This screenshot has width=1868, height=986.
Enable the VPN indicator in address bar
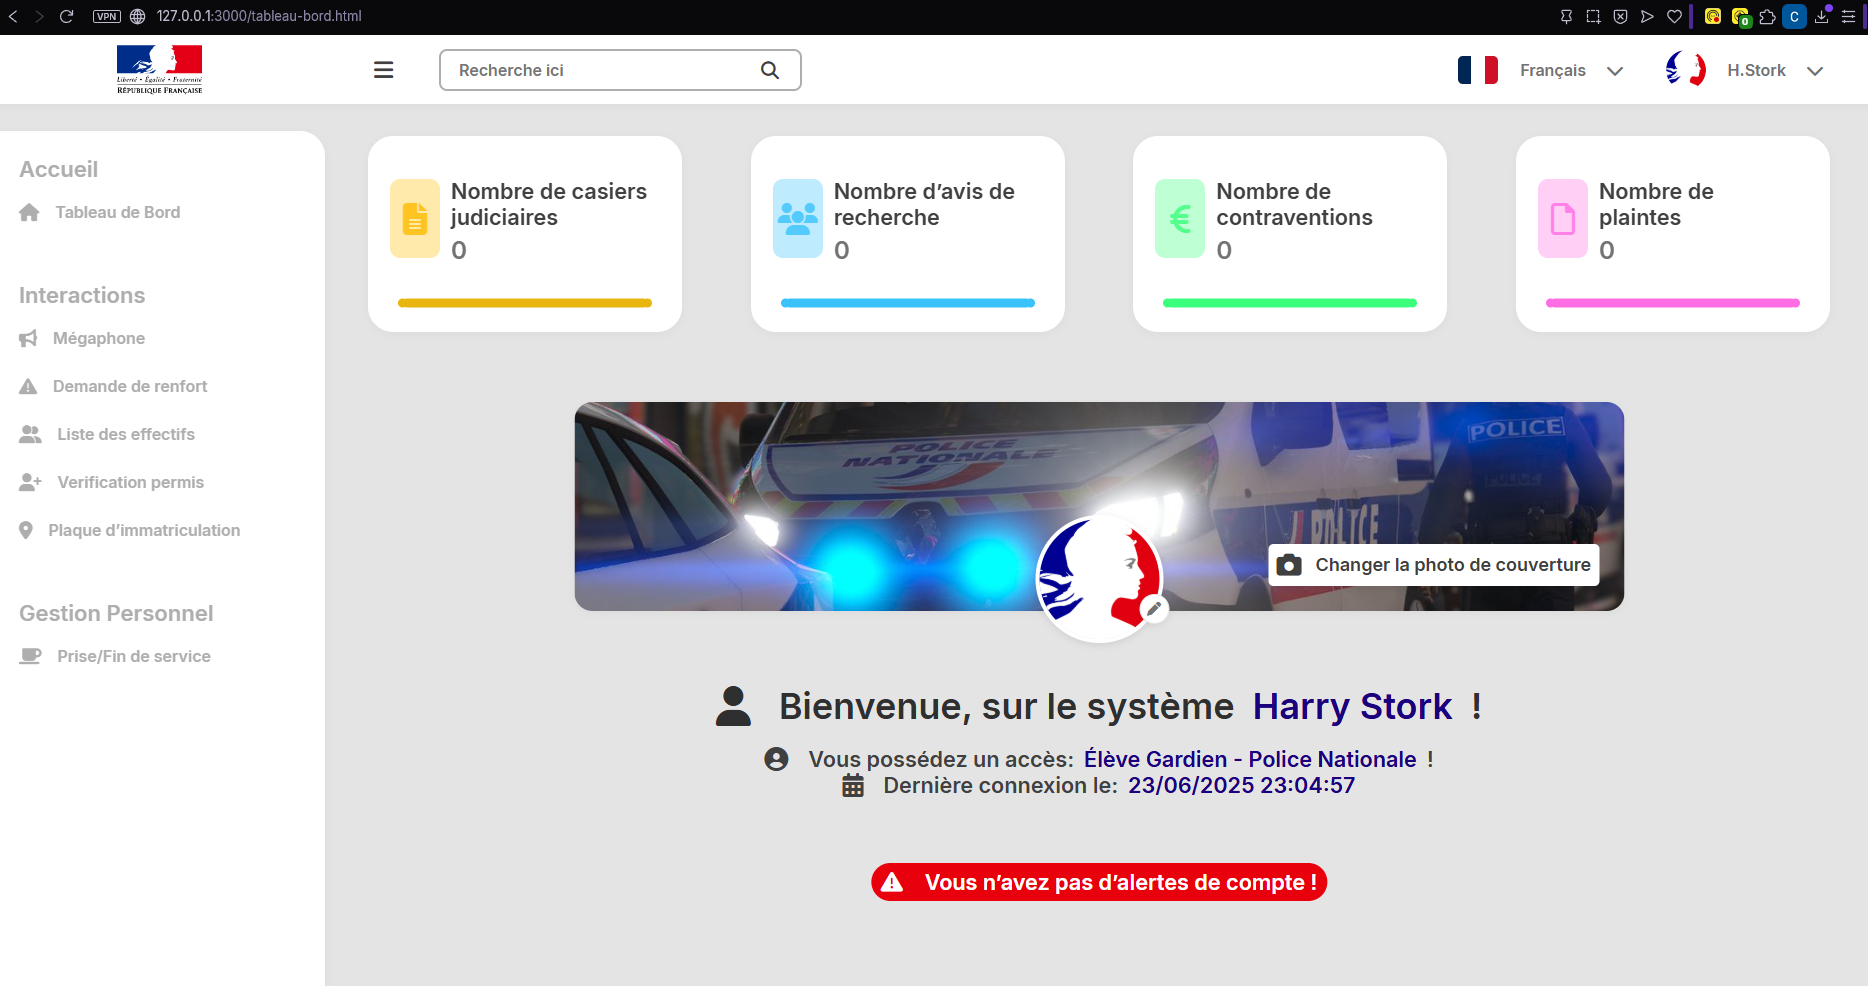coord(105,16)
